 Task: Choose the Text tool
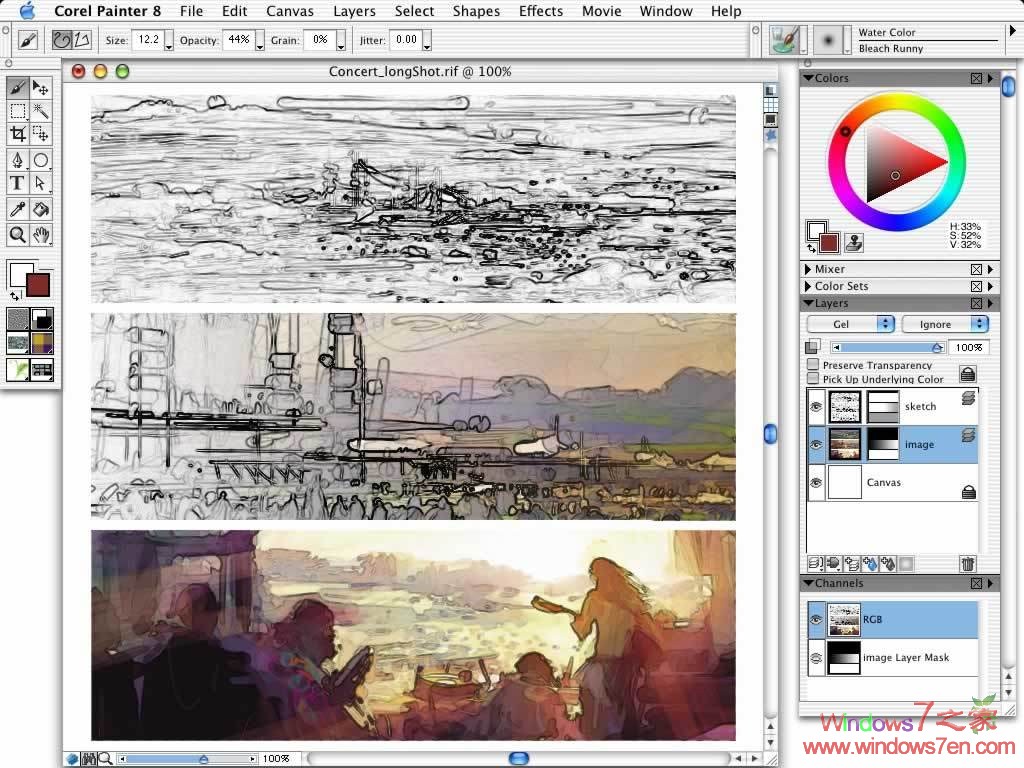tap(17, 183)
